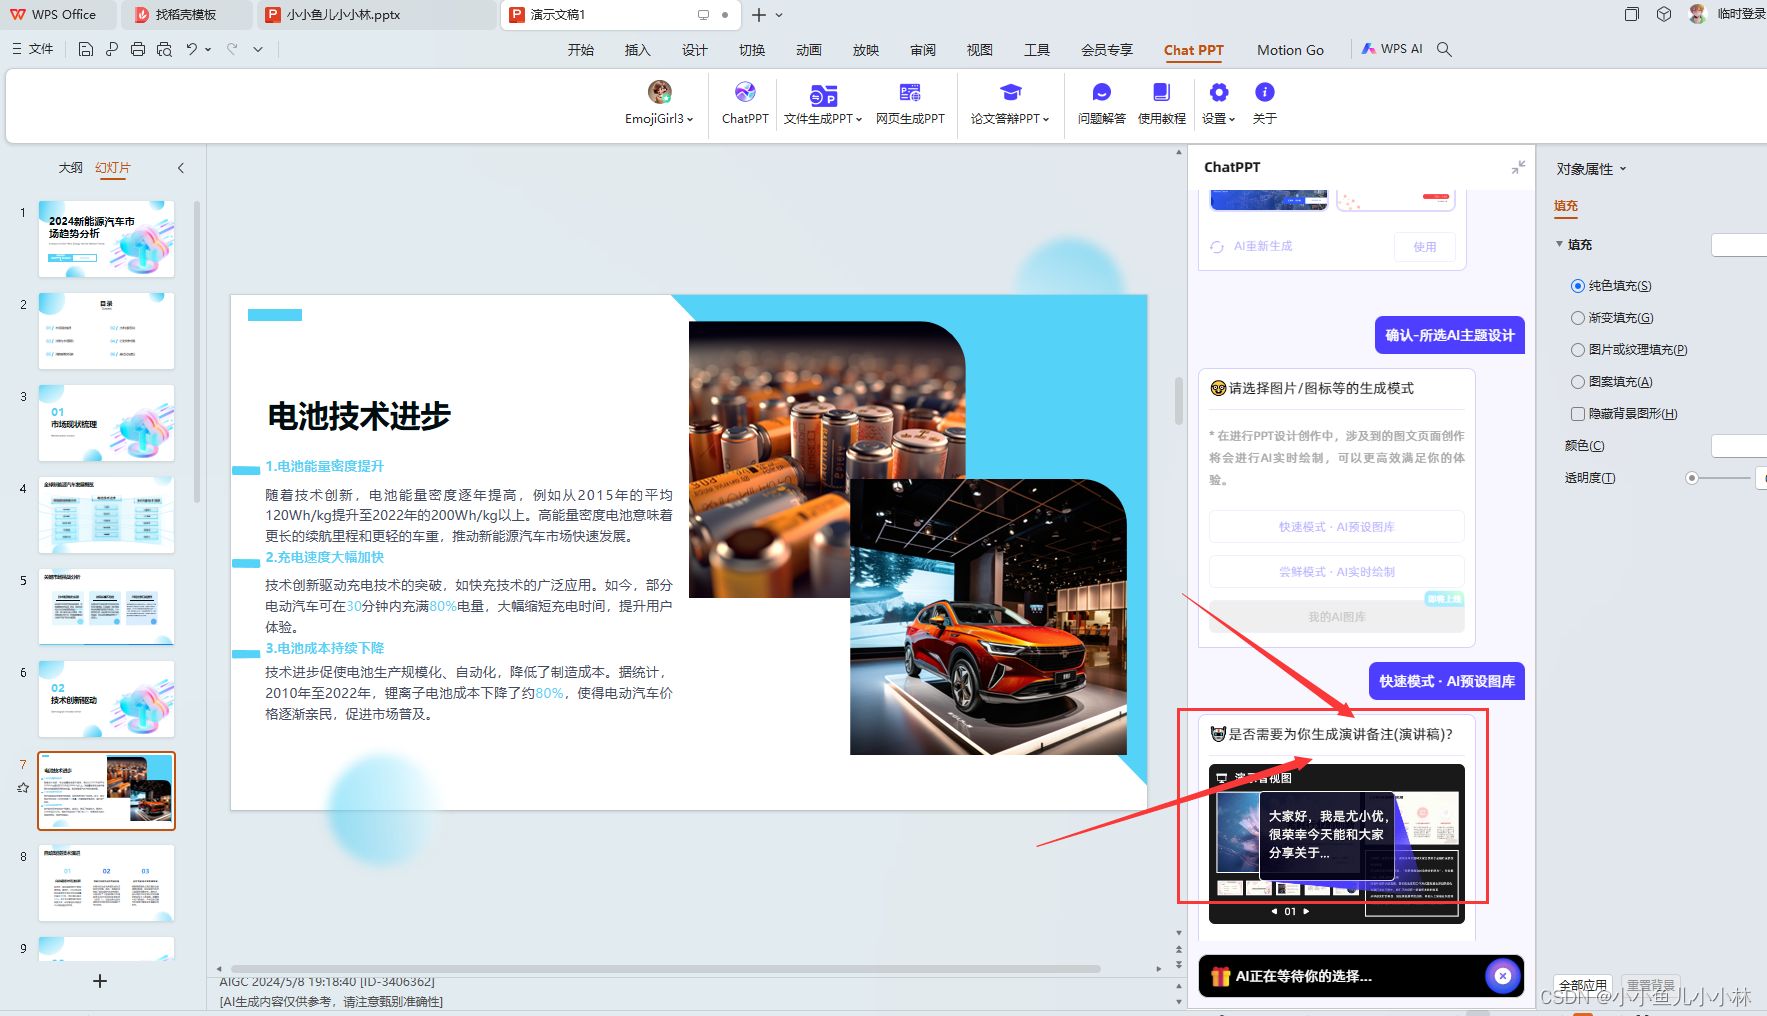Open the 使用教程 guide icon
This screenshot has width=1767, height=1016.
1161,93
